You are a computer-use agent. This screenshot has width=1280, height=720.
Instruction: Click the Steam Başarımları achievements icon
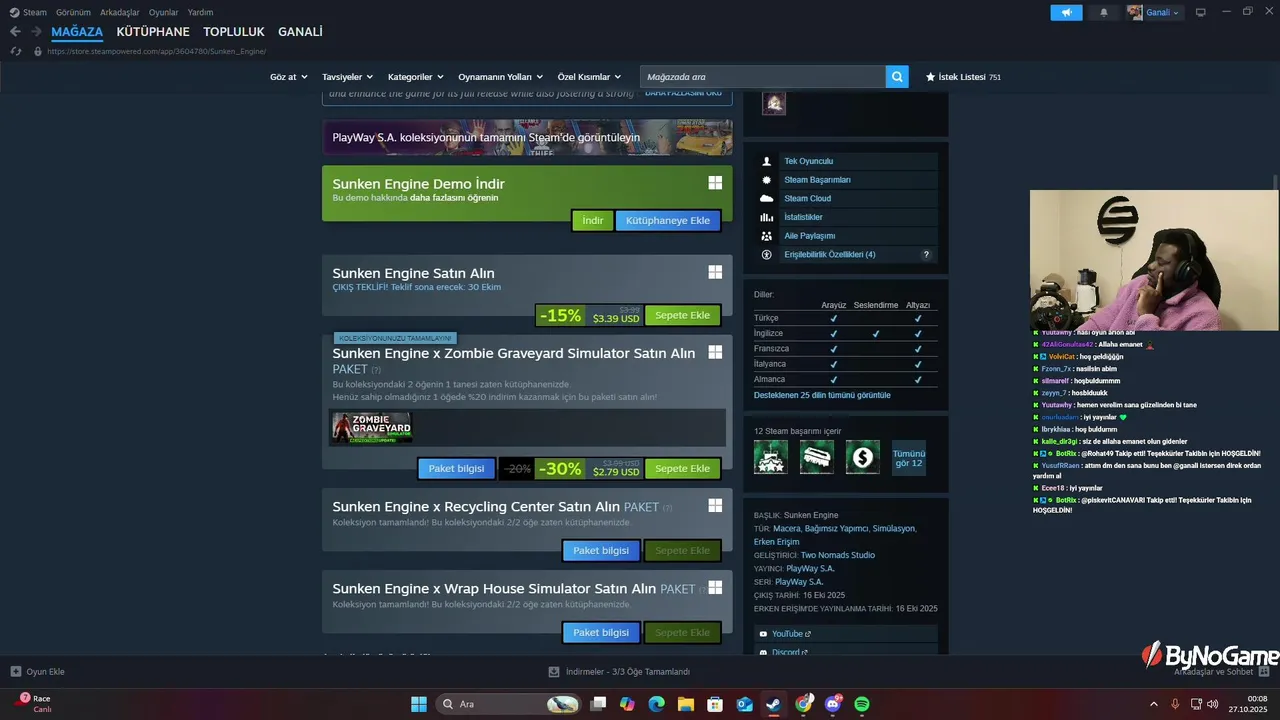pyautogui.click(x=767, y=180)
